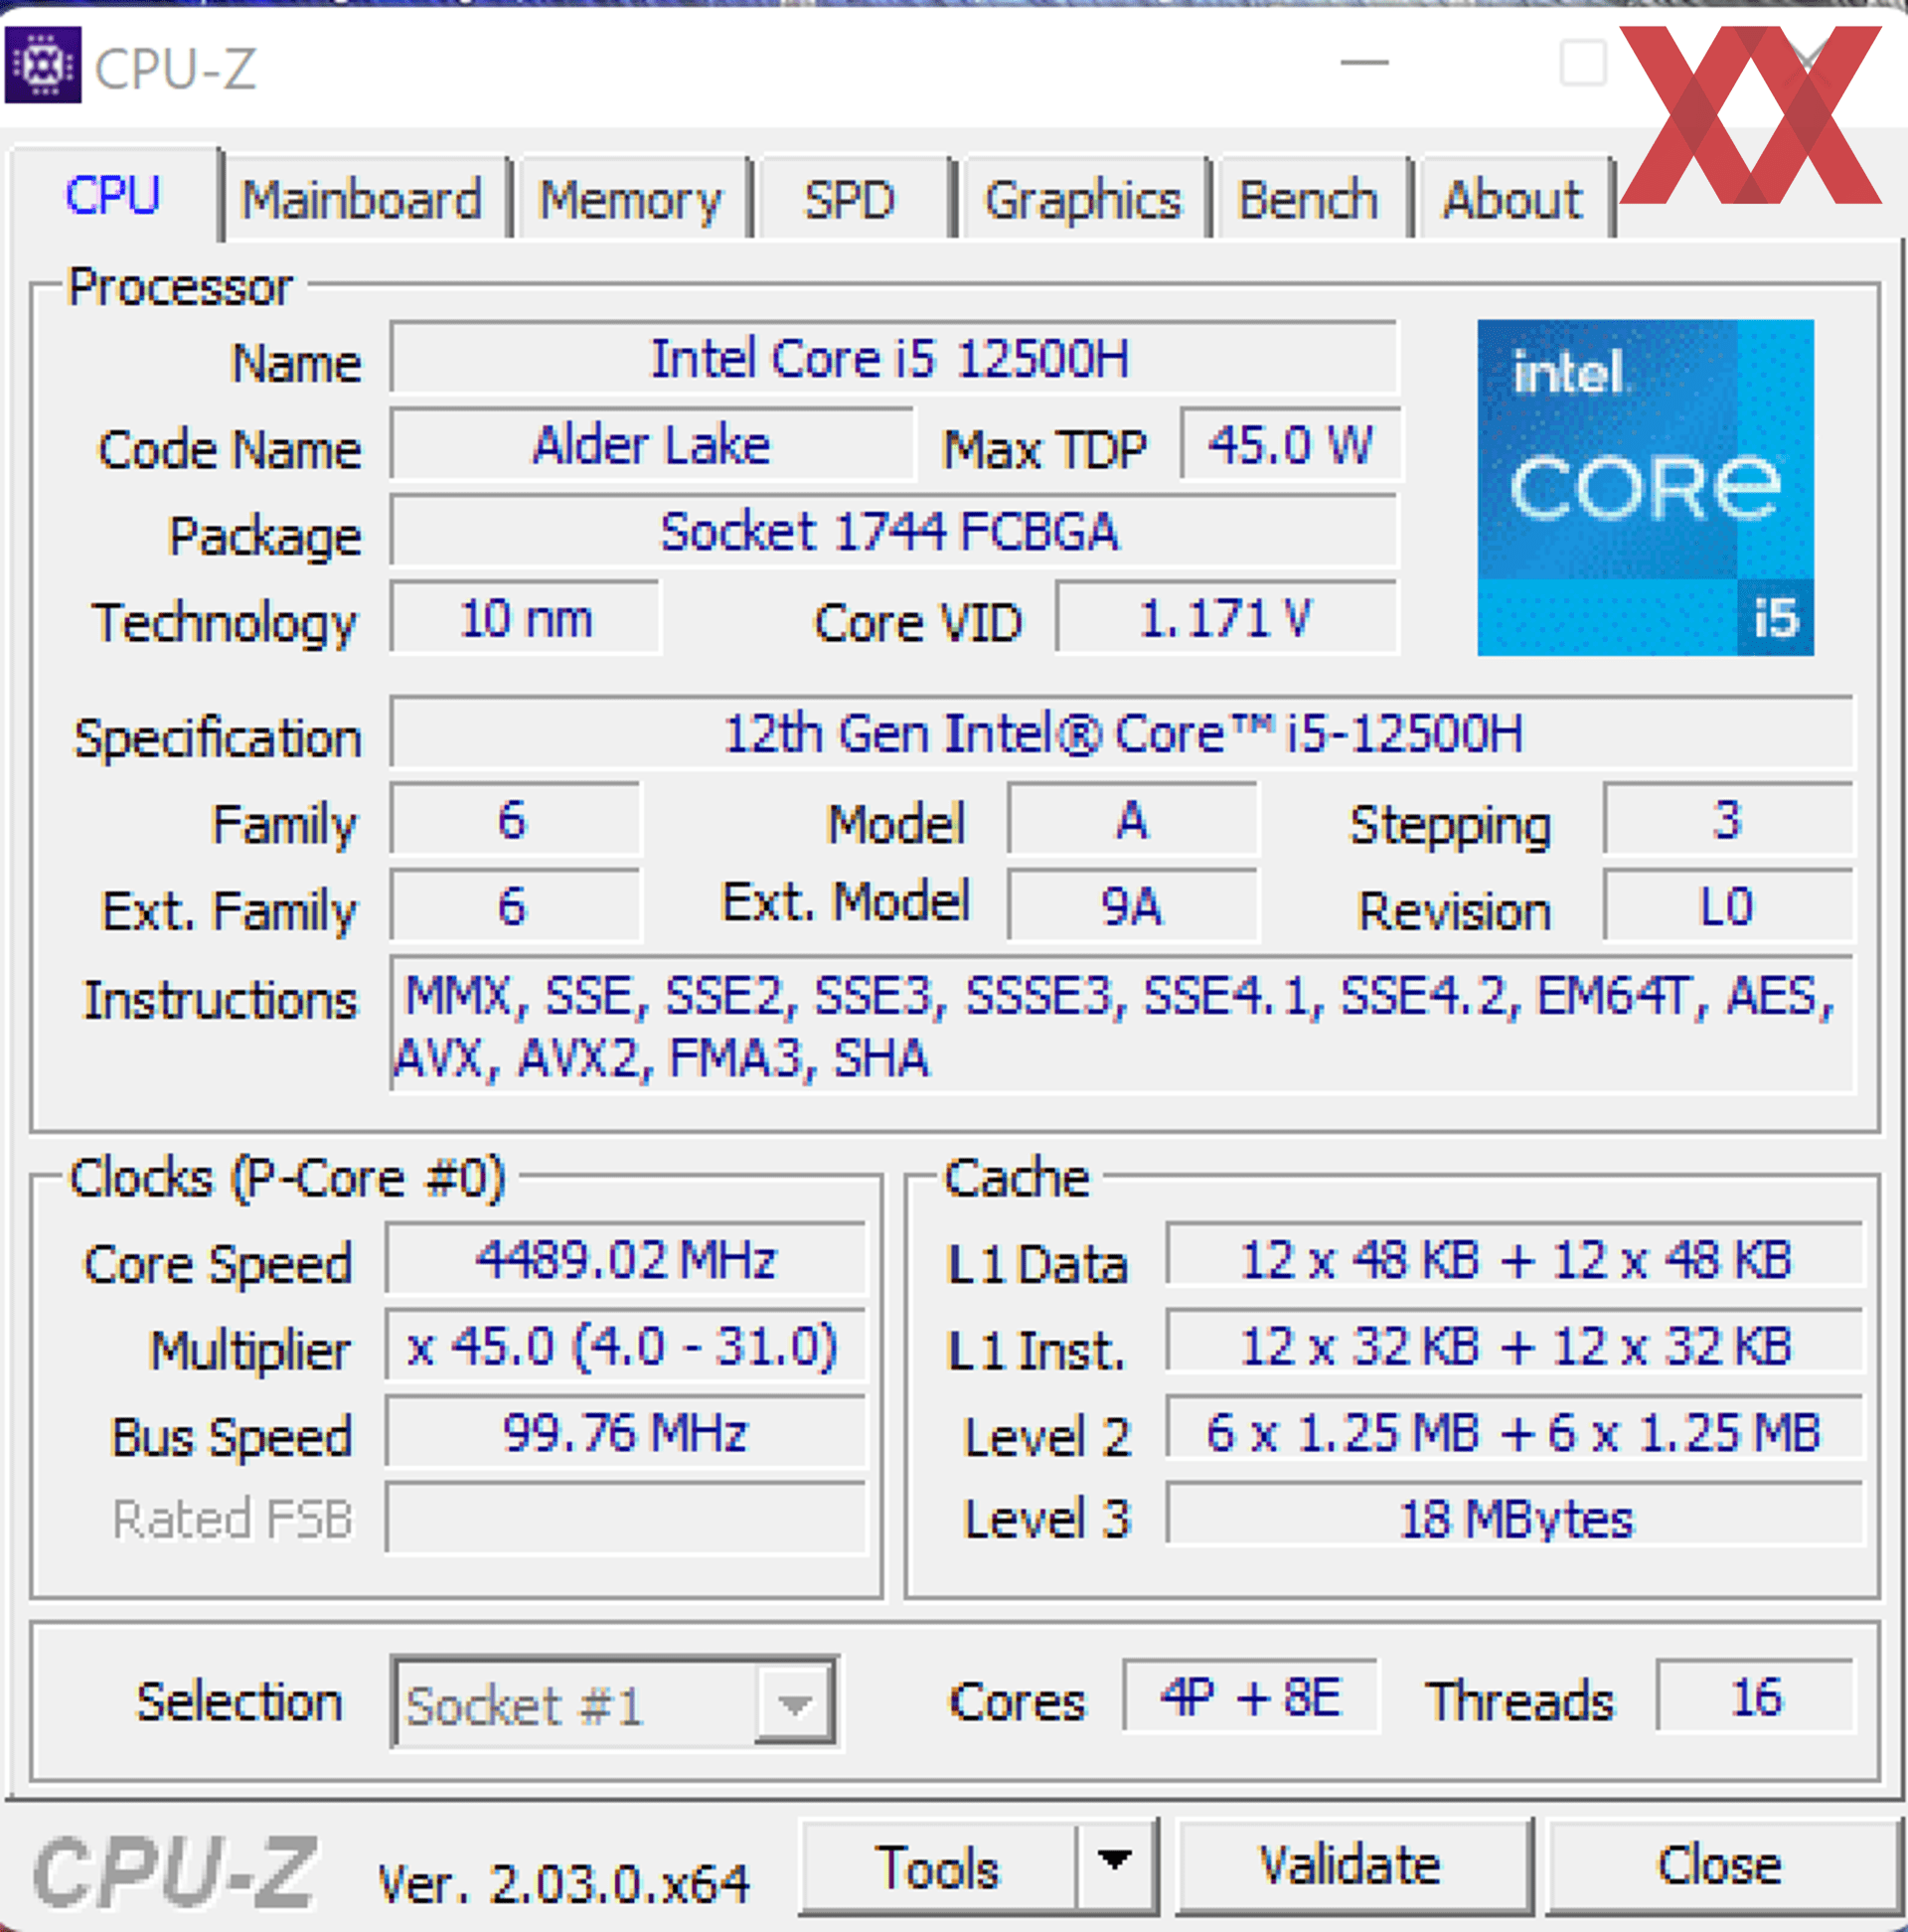Click the Clocks (P-Core #0) group label
Viewport: 1908px width, 1932px height.
(287, 1178)
